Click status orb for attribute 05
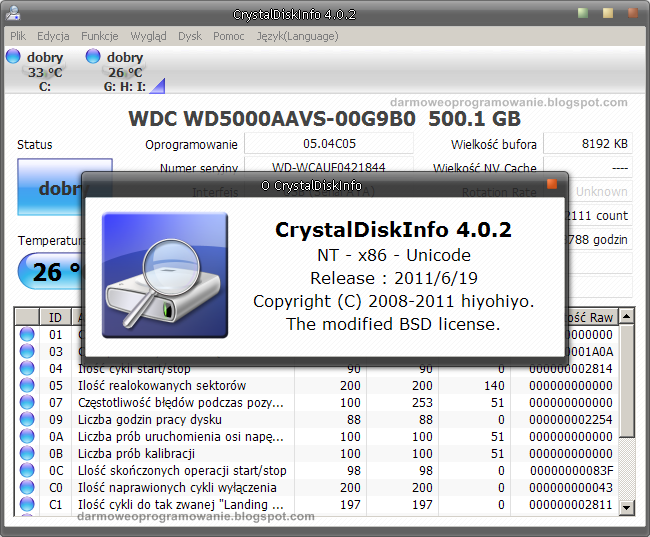 click(x=27, y=385)
